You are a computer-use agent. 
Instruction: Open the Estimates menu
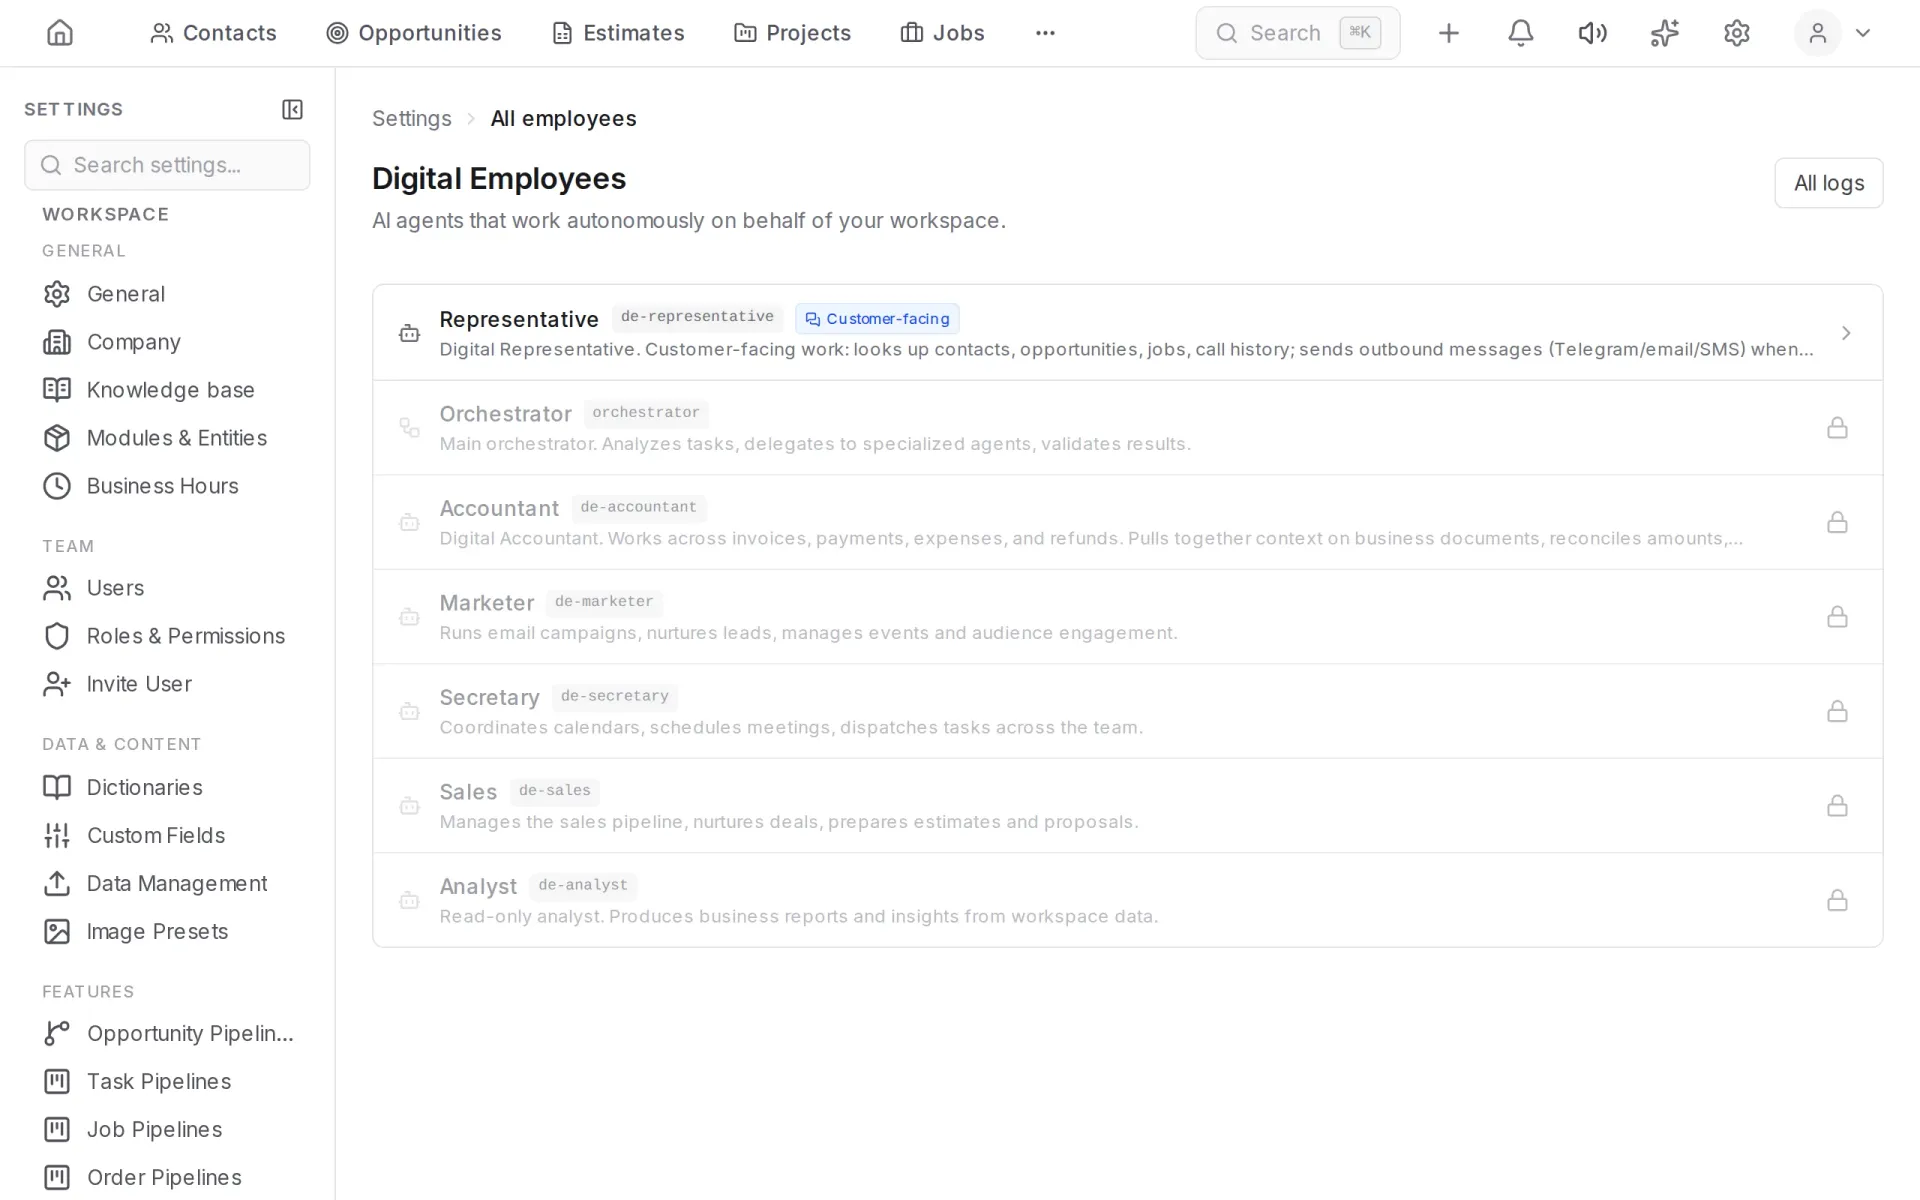(618, 33)
